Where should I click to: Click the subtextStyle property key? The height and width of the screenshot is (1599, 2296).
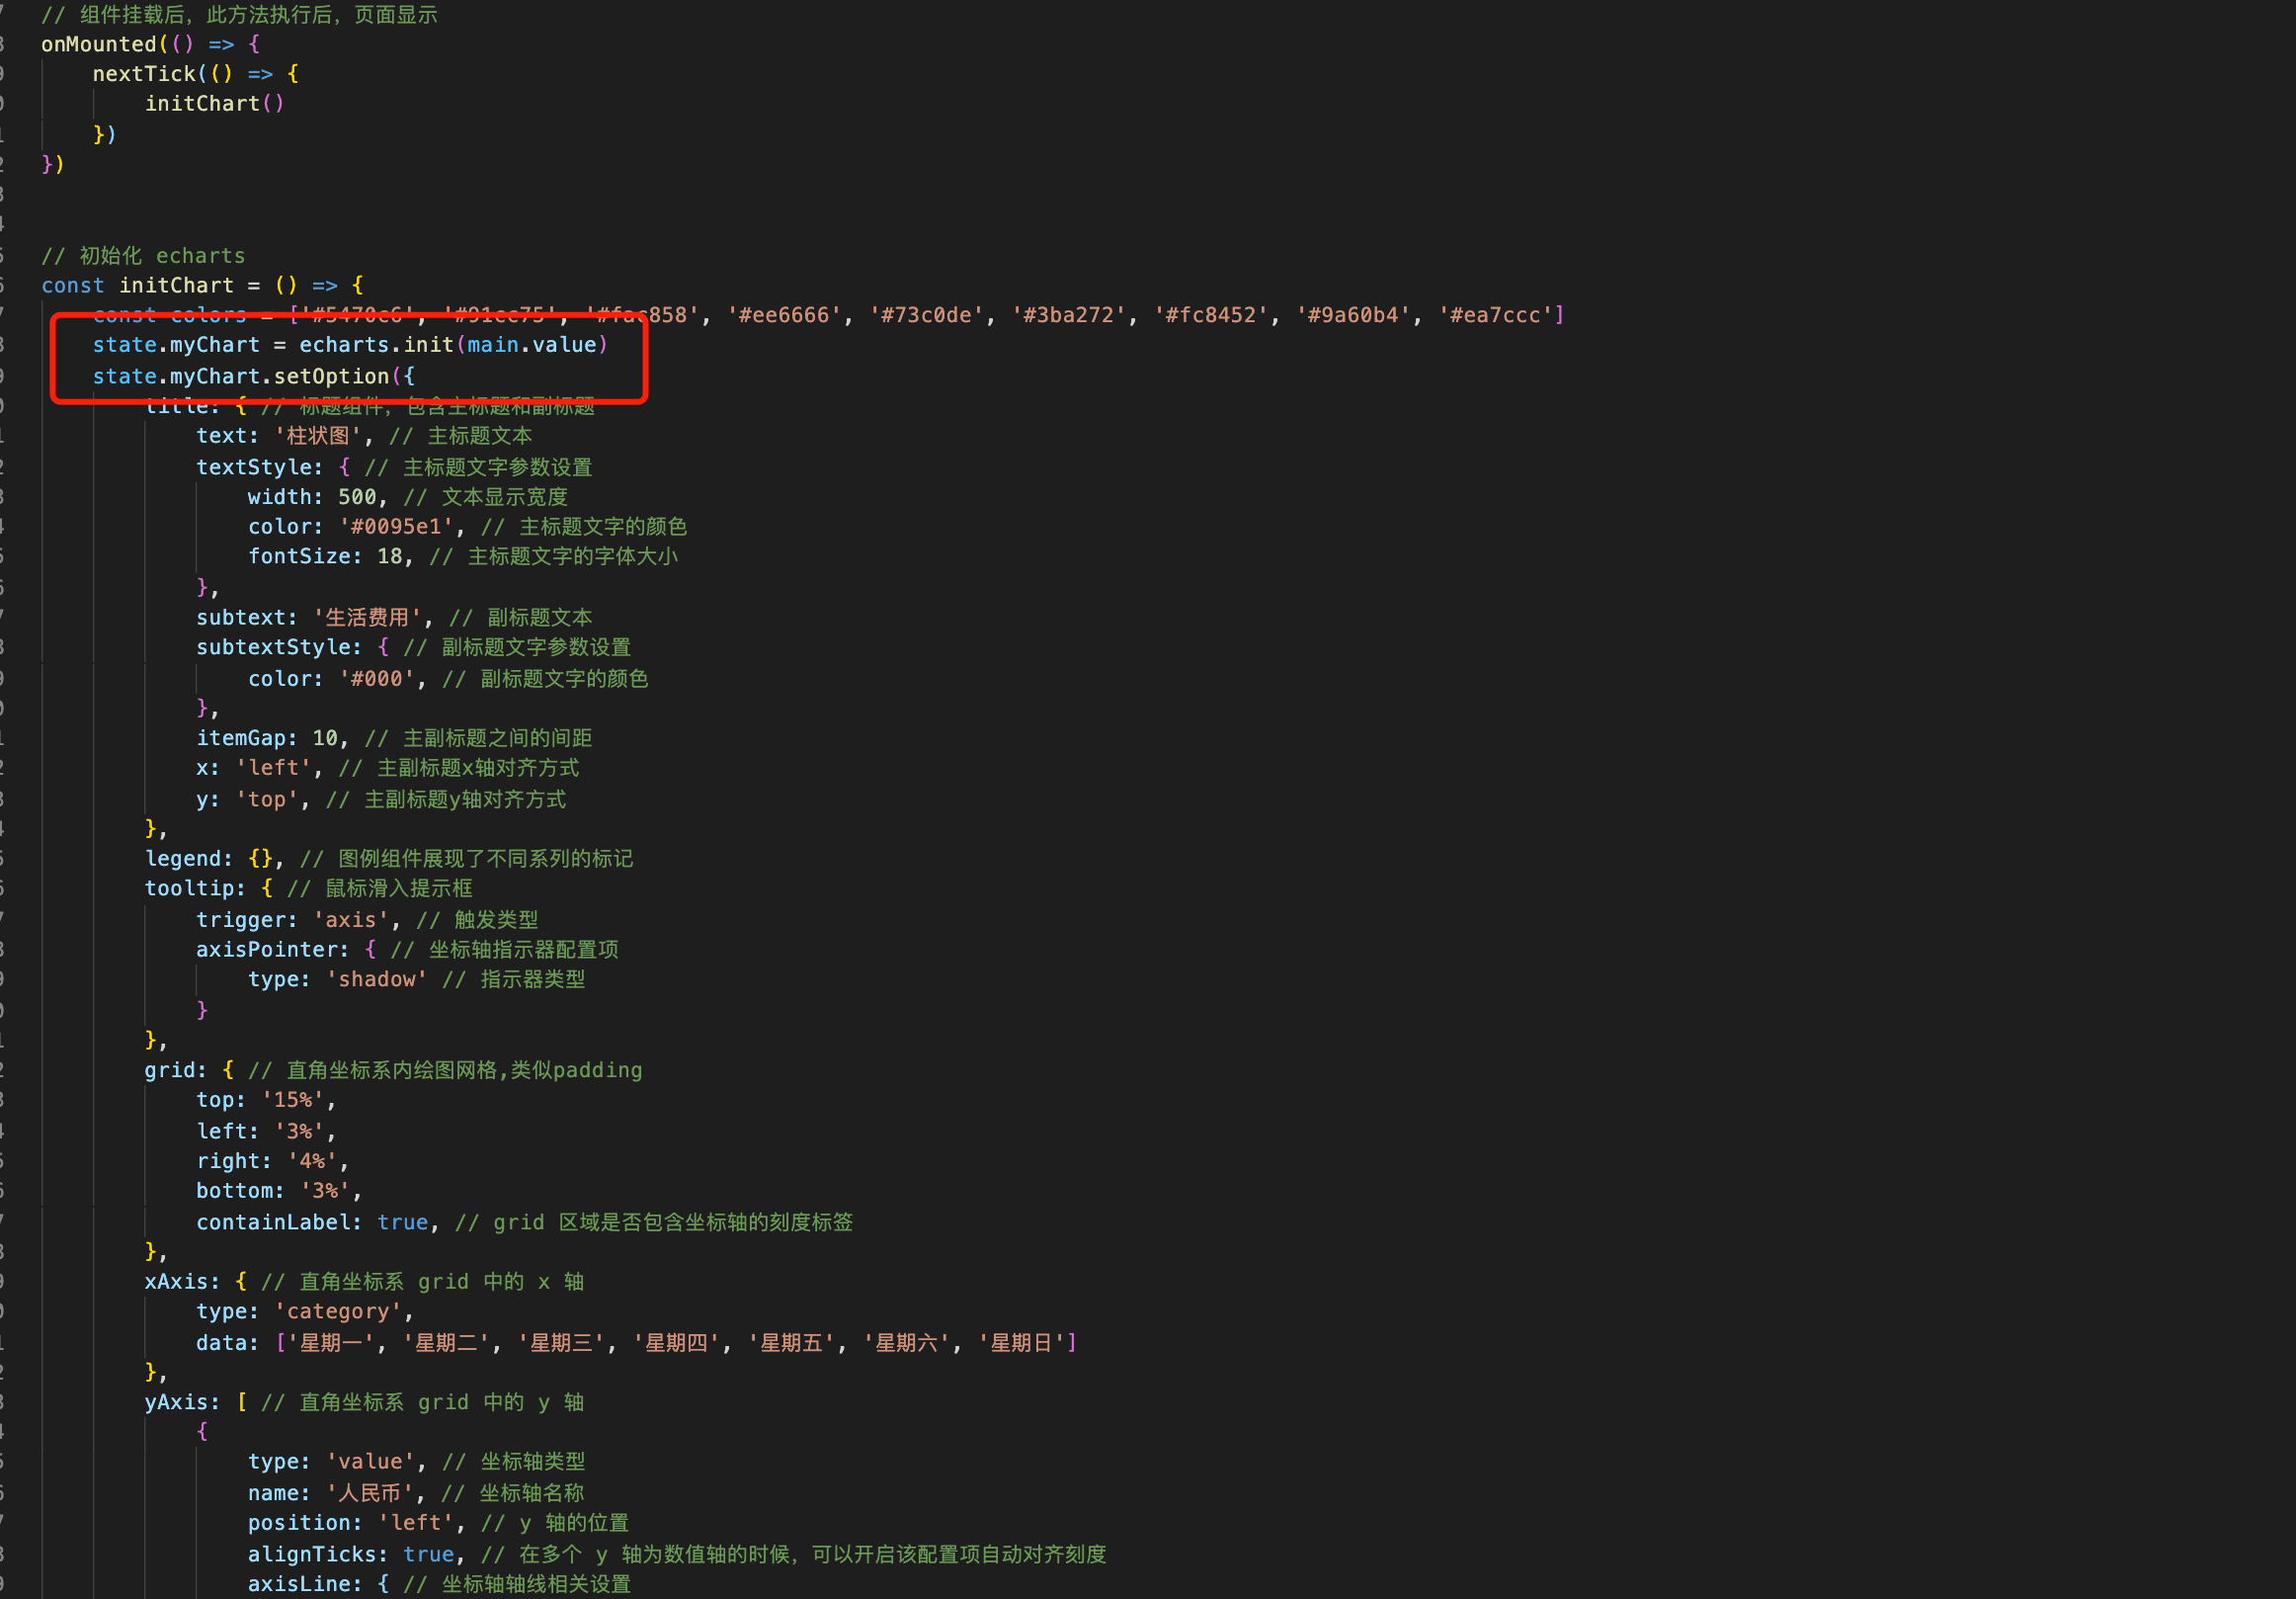pos(273,648)
